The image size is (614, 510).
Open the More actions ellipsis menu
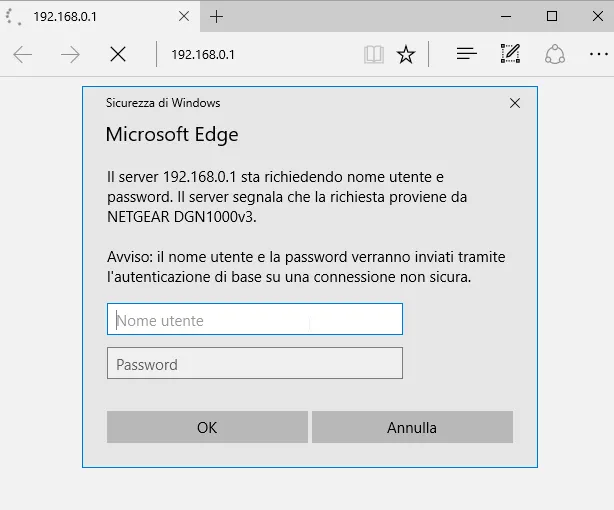pos(597,55)
